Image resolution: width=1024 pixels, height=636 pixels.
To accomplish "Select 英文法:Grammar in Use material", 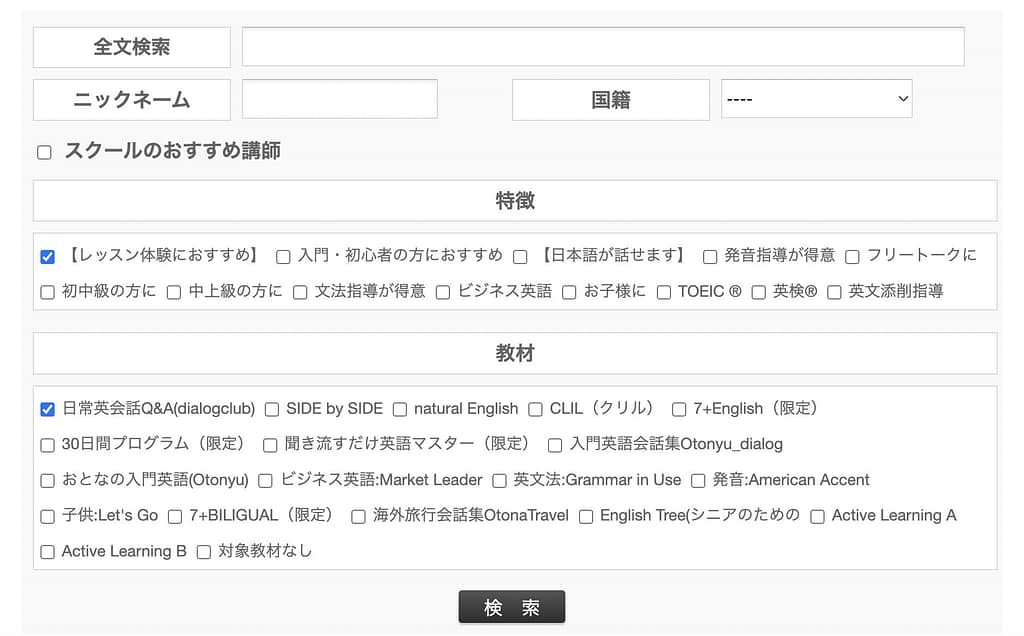I will point(498,480).
